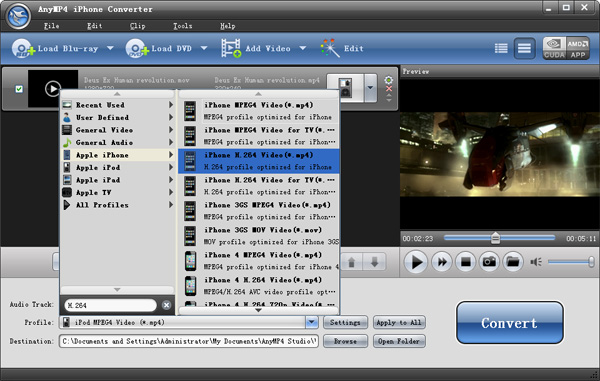This screenshot has height=381, width=600.
Task: Click Apply to All button
Action: (x=399, y=322)
